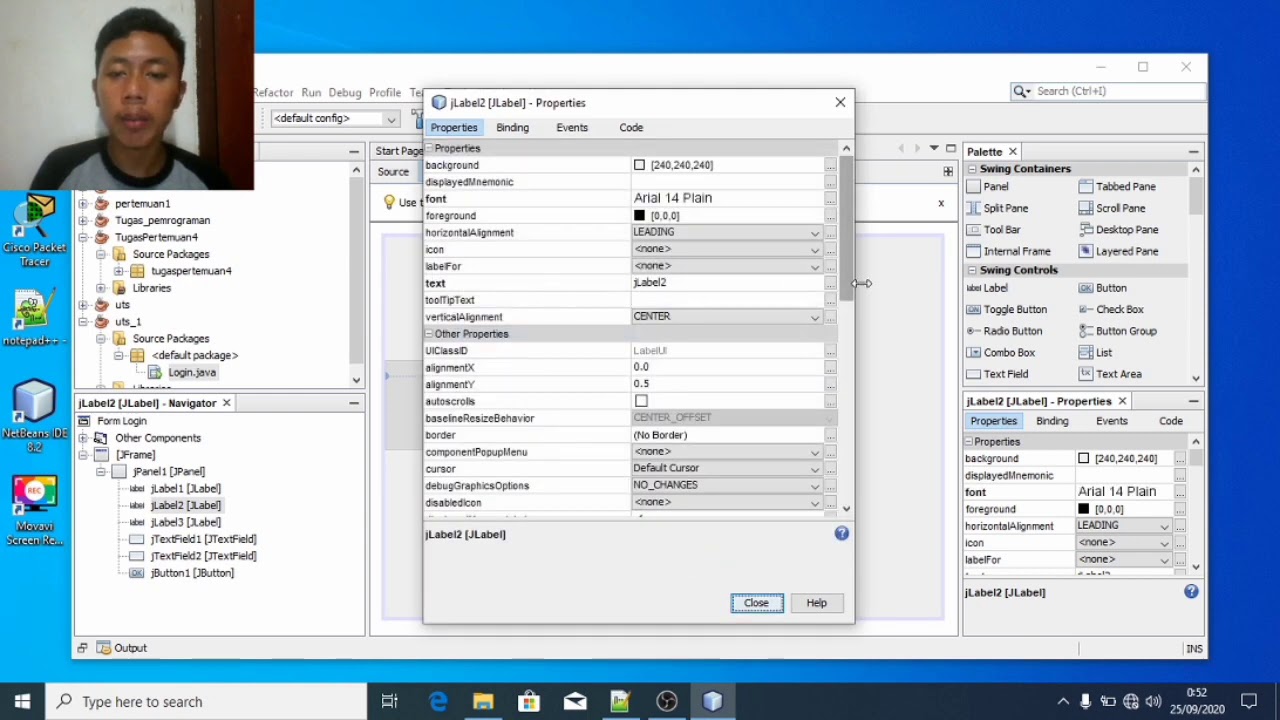
Task: Click foreground black color swatch in dialog
Action: tap(639, 216)
